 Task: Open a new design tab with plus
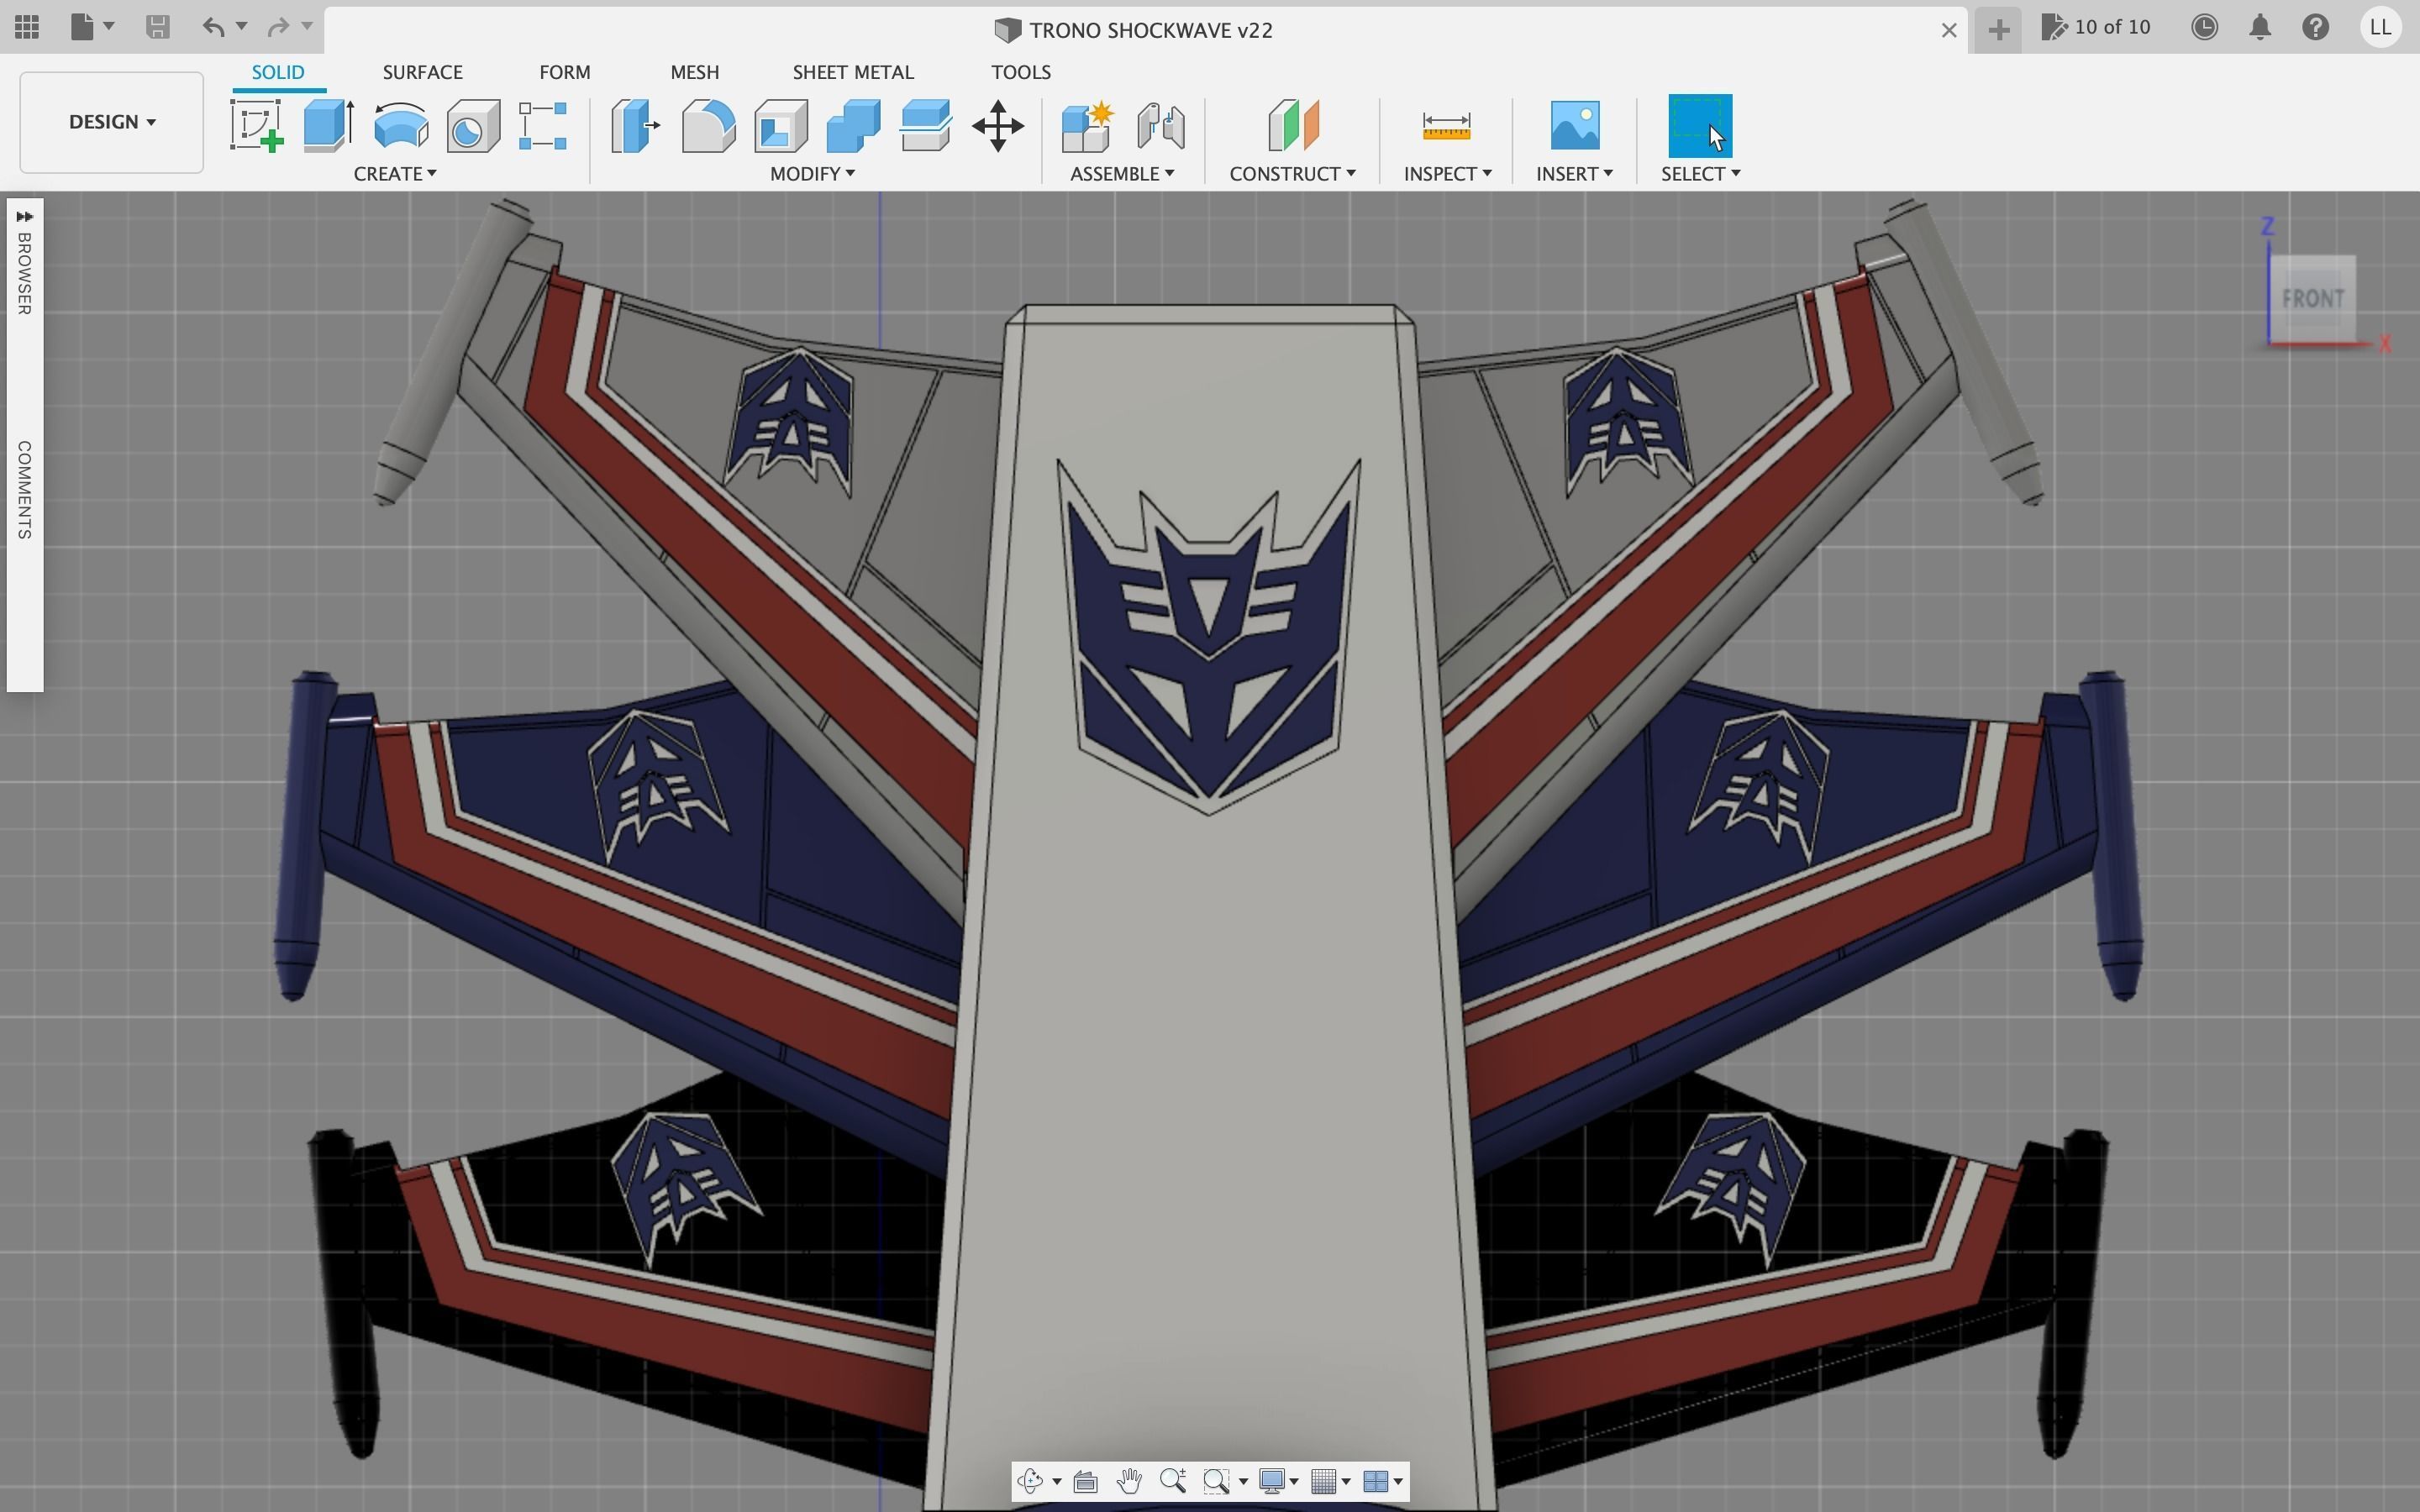click(x=1998, y=29)
